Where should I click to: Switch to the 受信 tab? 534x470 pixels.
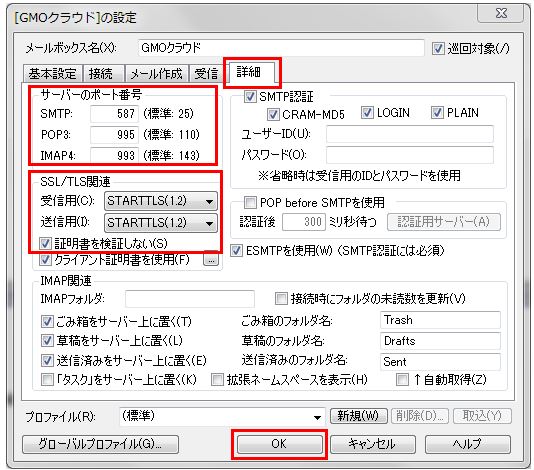point(206,74)
